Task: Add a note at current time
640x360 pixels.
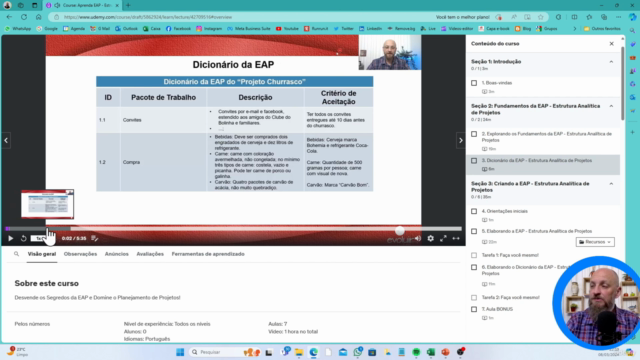Action: (x=95, y=238)
